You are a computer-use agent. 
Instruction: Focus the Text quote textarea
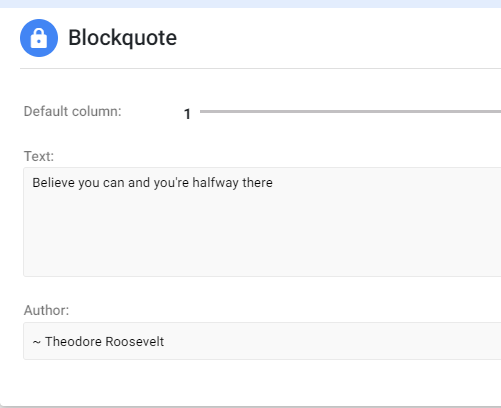(262, 222)
